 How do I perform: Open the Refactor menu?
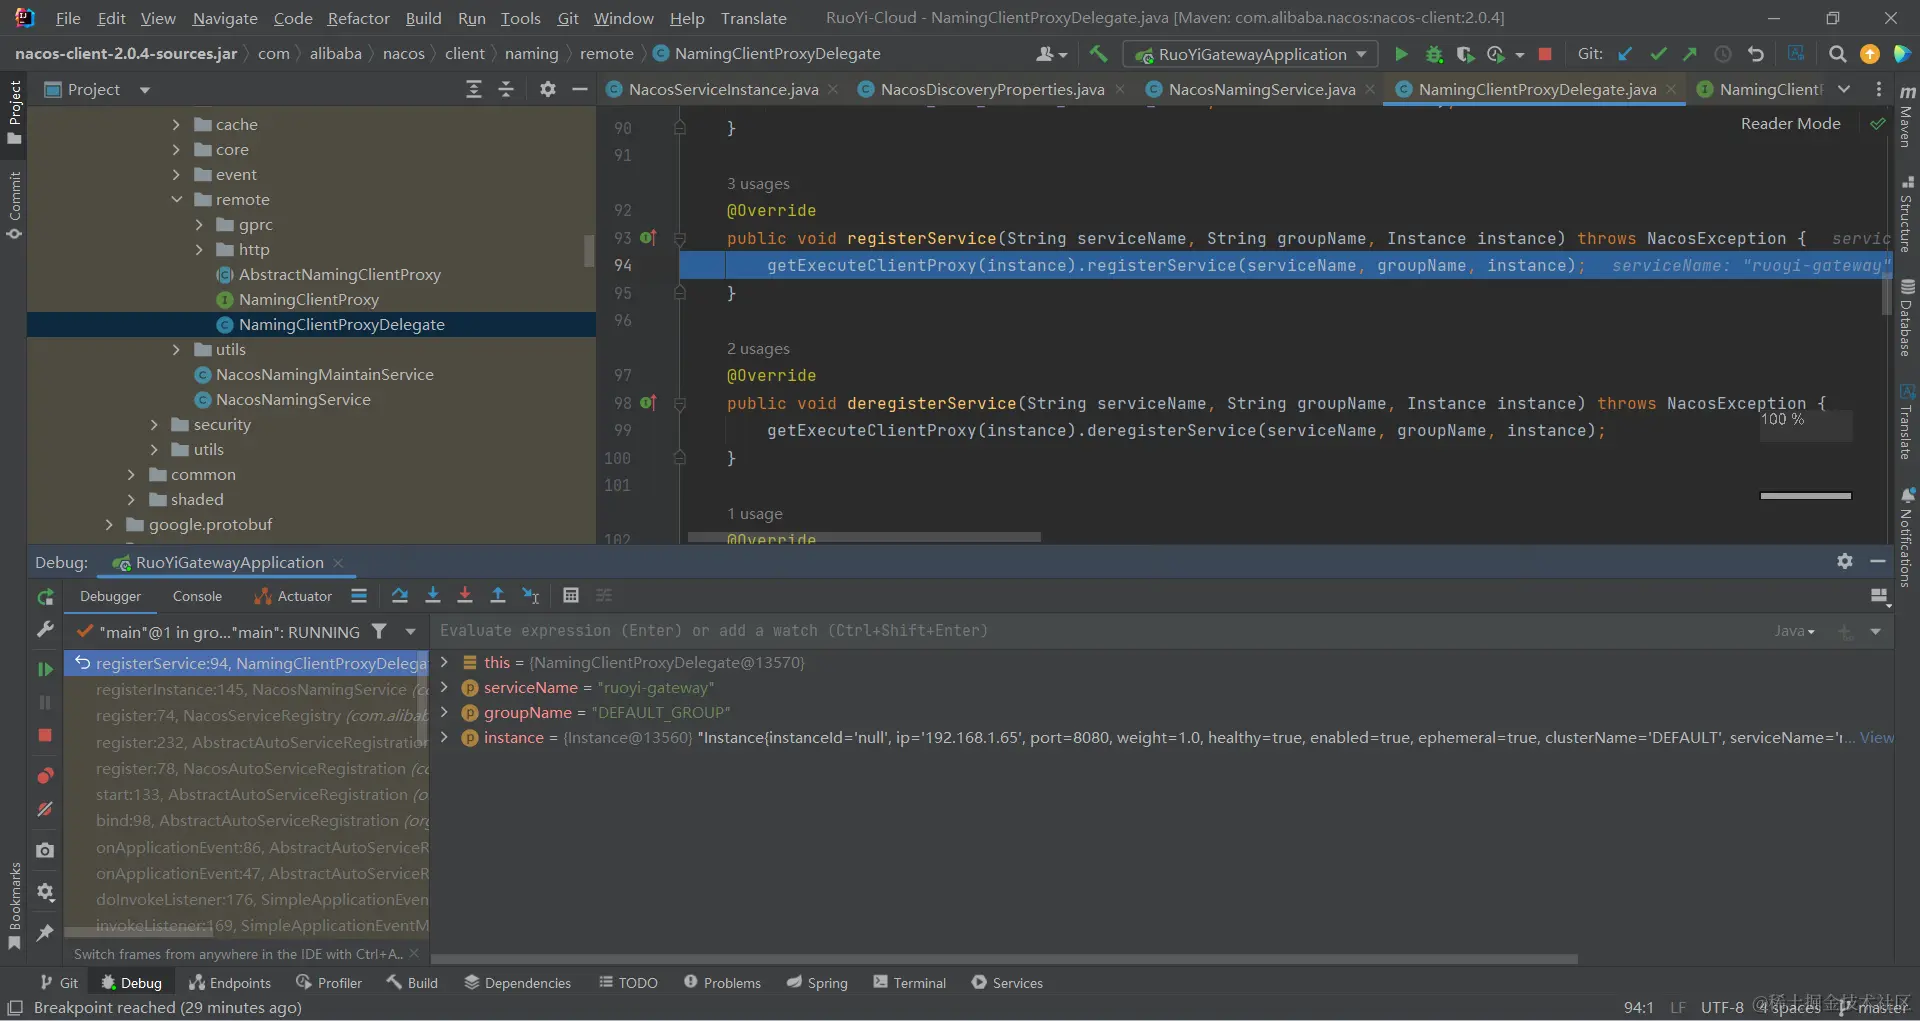pos(358,18)
